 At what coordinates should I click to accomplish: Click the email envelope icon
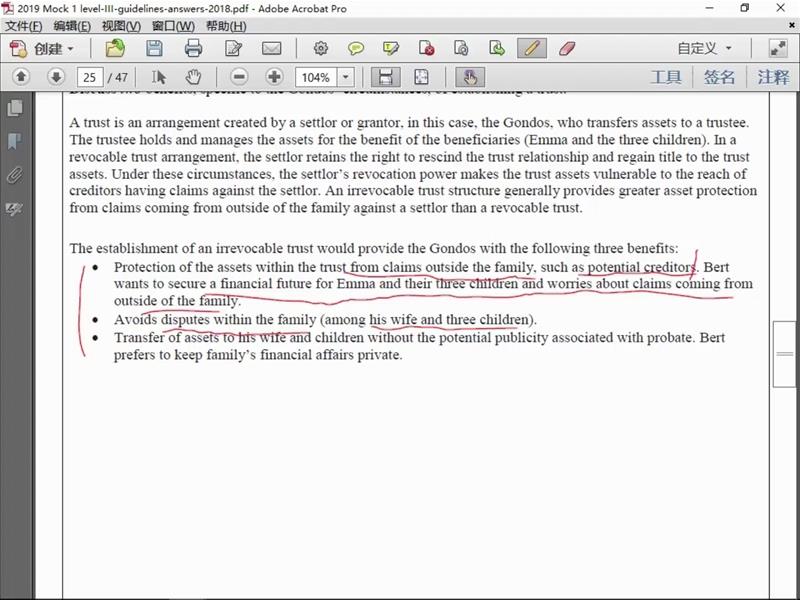pyautogui.click(x=271, y=48)
